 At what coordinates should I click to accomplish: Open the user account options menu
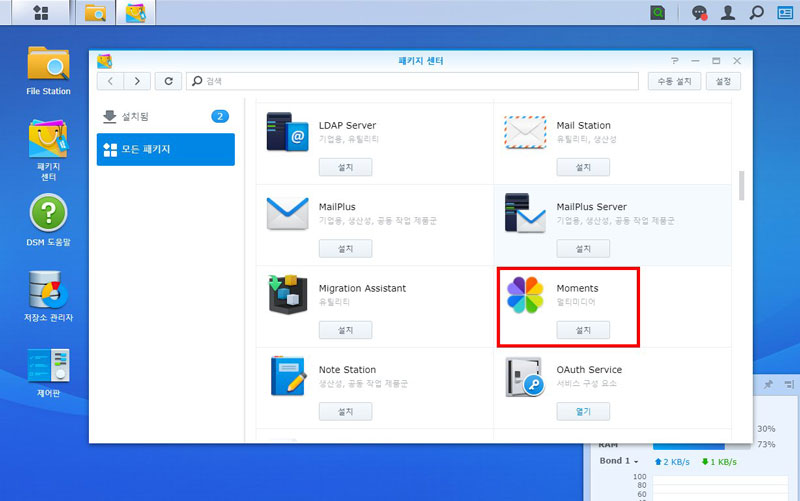coord(729,13)
